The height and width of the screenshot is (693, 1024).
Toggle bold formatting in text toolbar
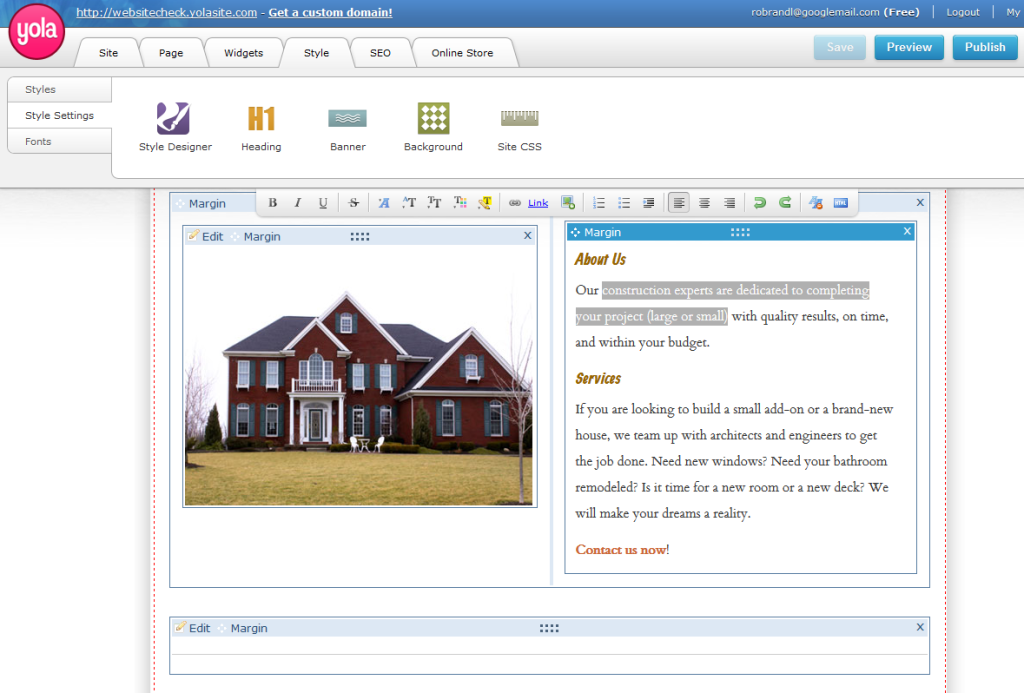pyautogui.click(x=273, y=203)
